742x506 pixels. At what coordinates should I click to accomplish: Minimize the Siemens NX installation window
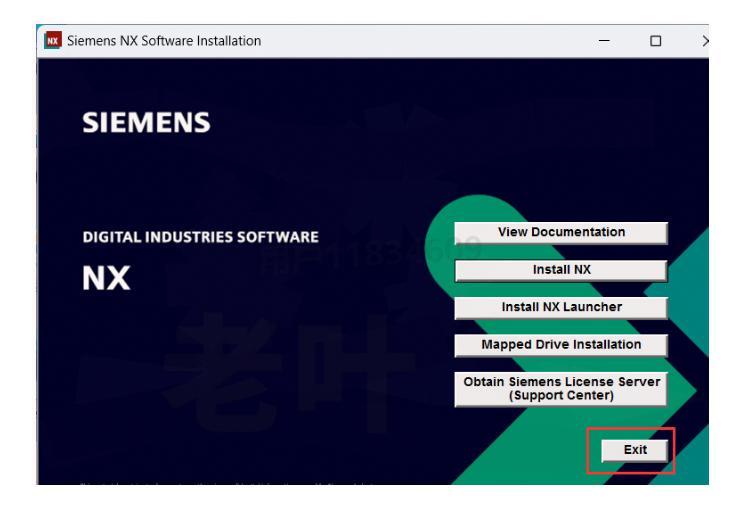604,41
